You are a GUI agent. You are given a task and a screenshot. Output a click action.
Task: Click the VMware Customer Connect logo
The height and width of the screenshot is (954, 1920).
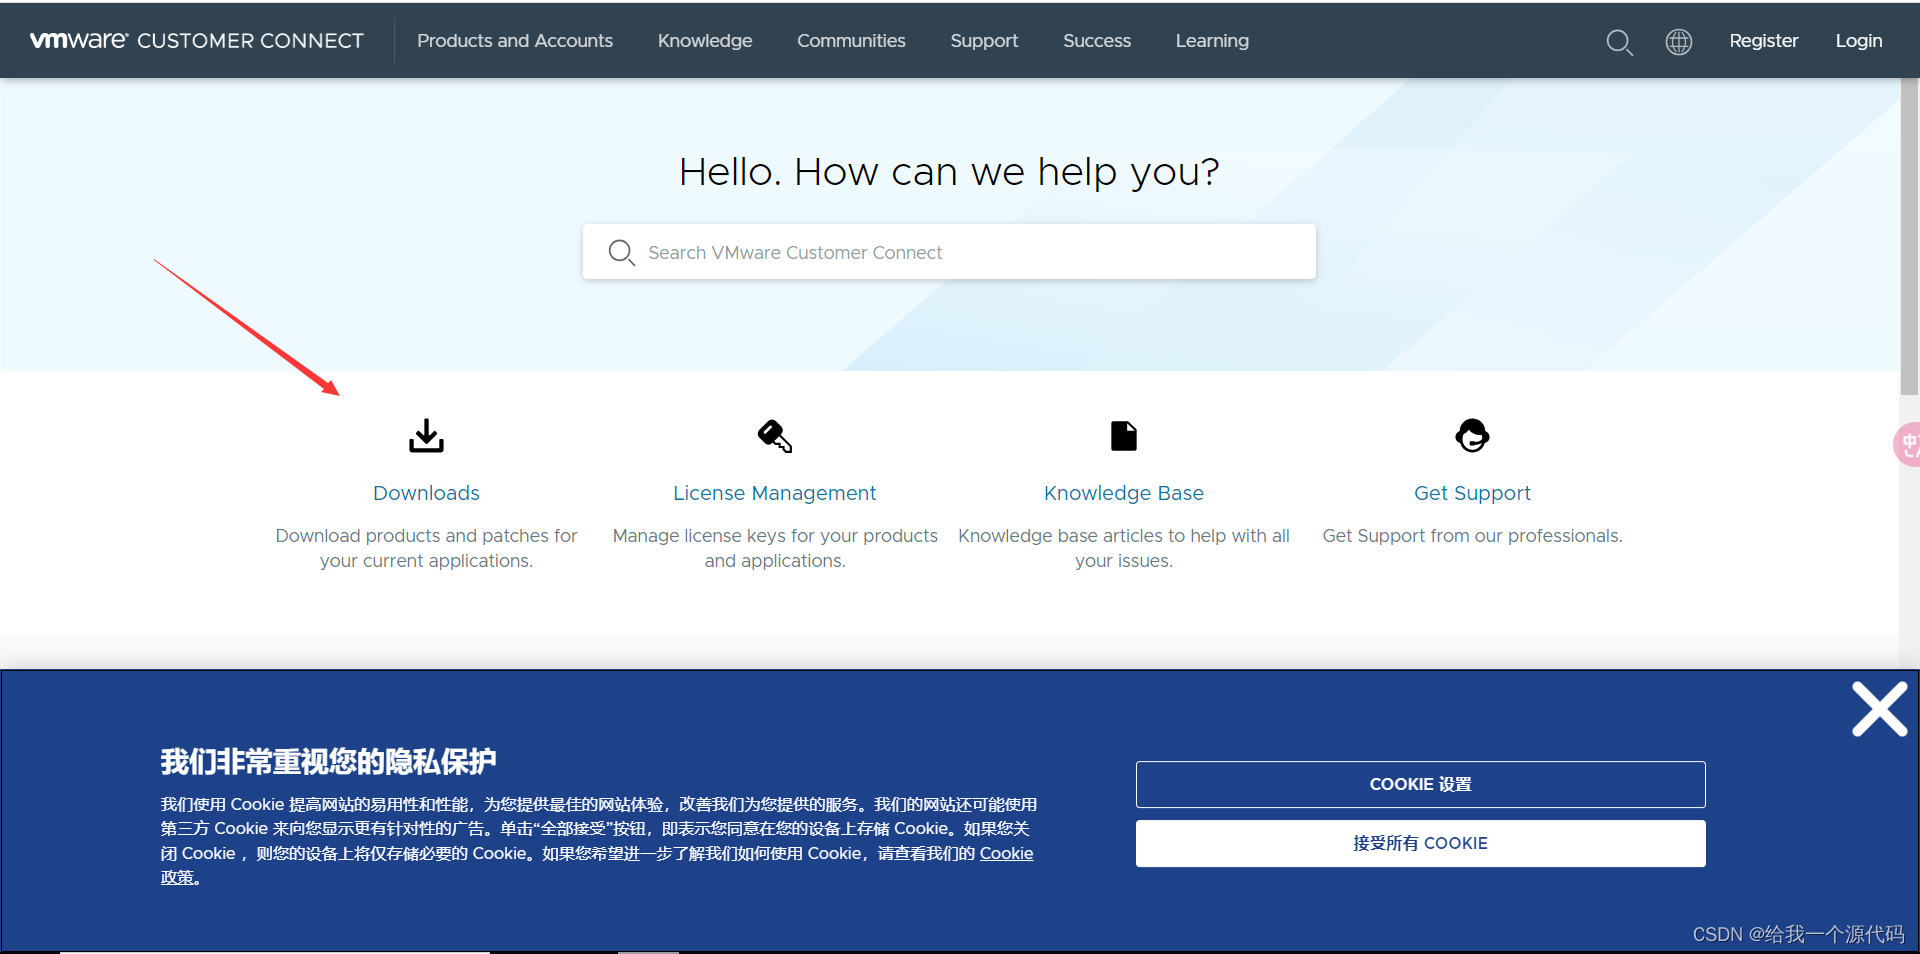tap(197, 41)
